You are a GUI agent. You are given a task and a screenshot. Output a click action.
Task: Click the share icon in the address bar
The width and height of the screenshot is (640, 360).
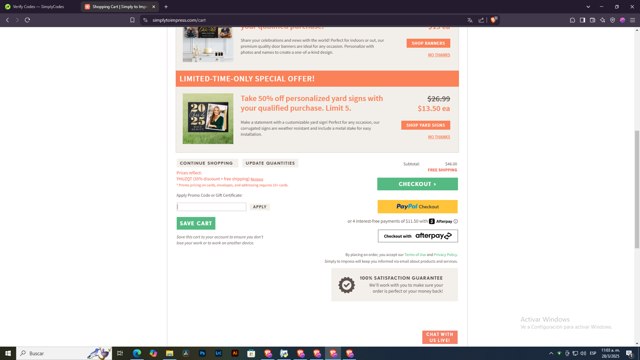pyautogui.click(x=481, y=20)
